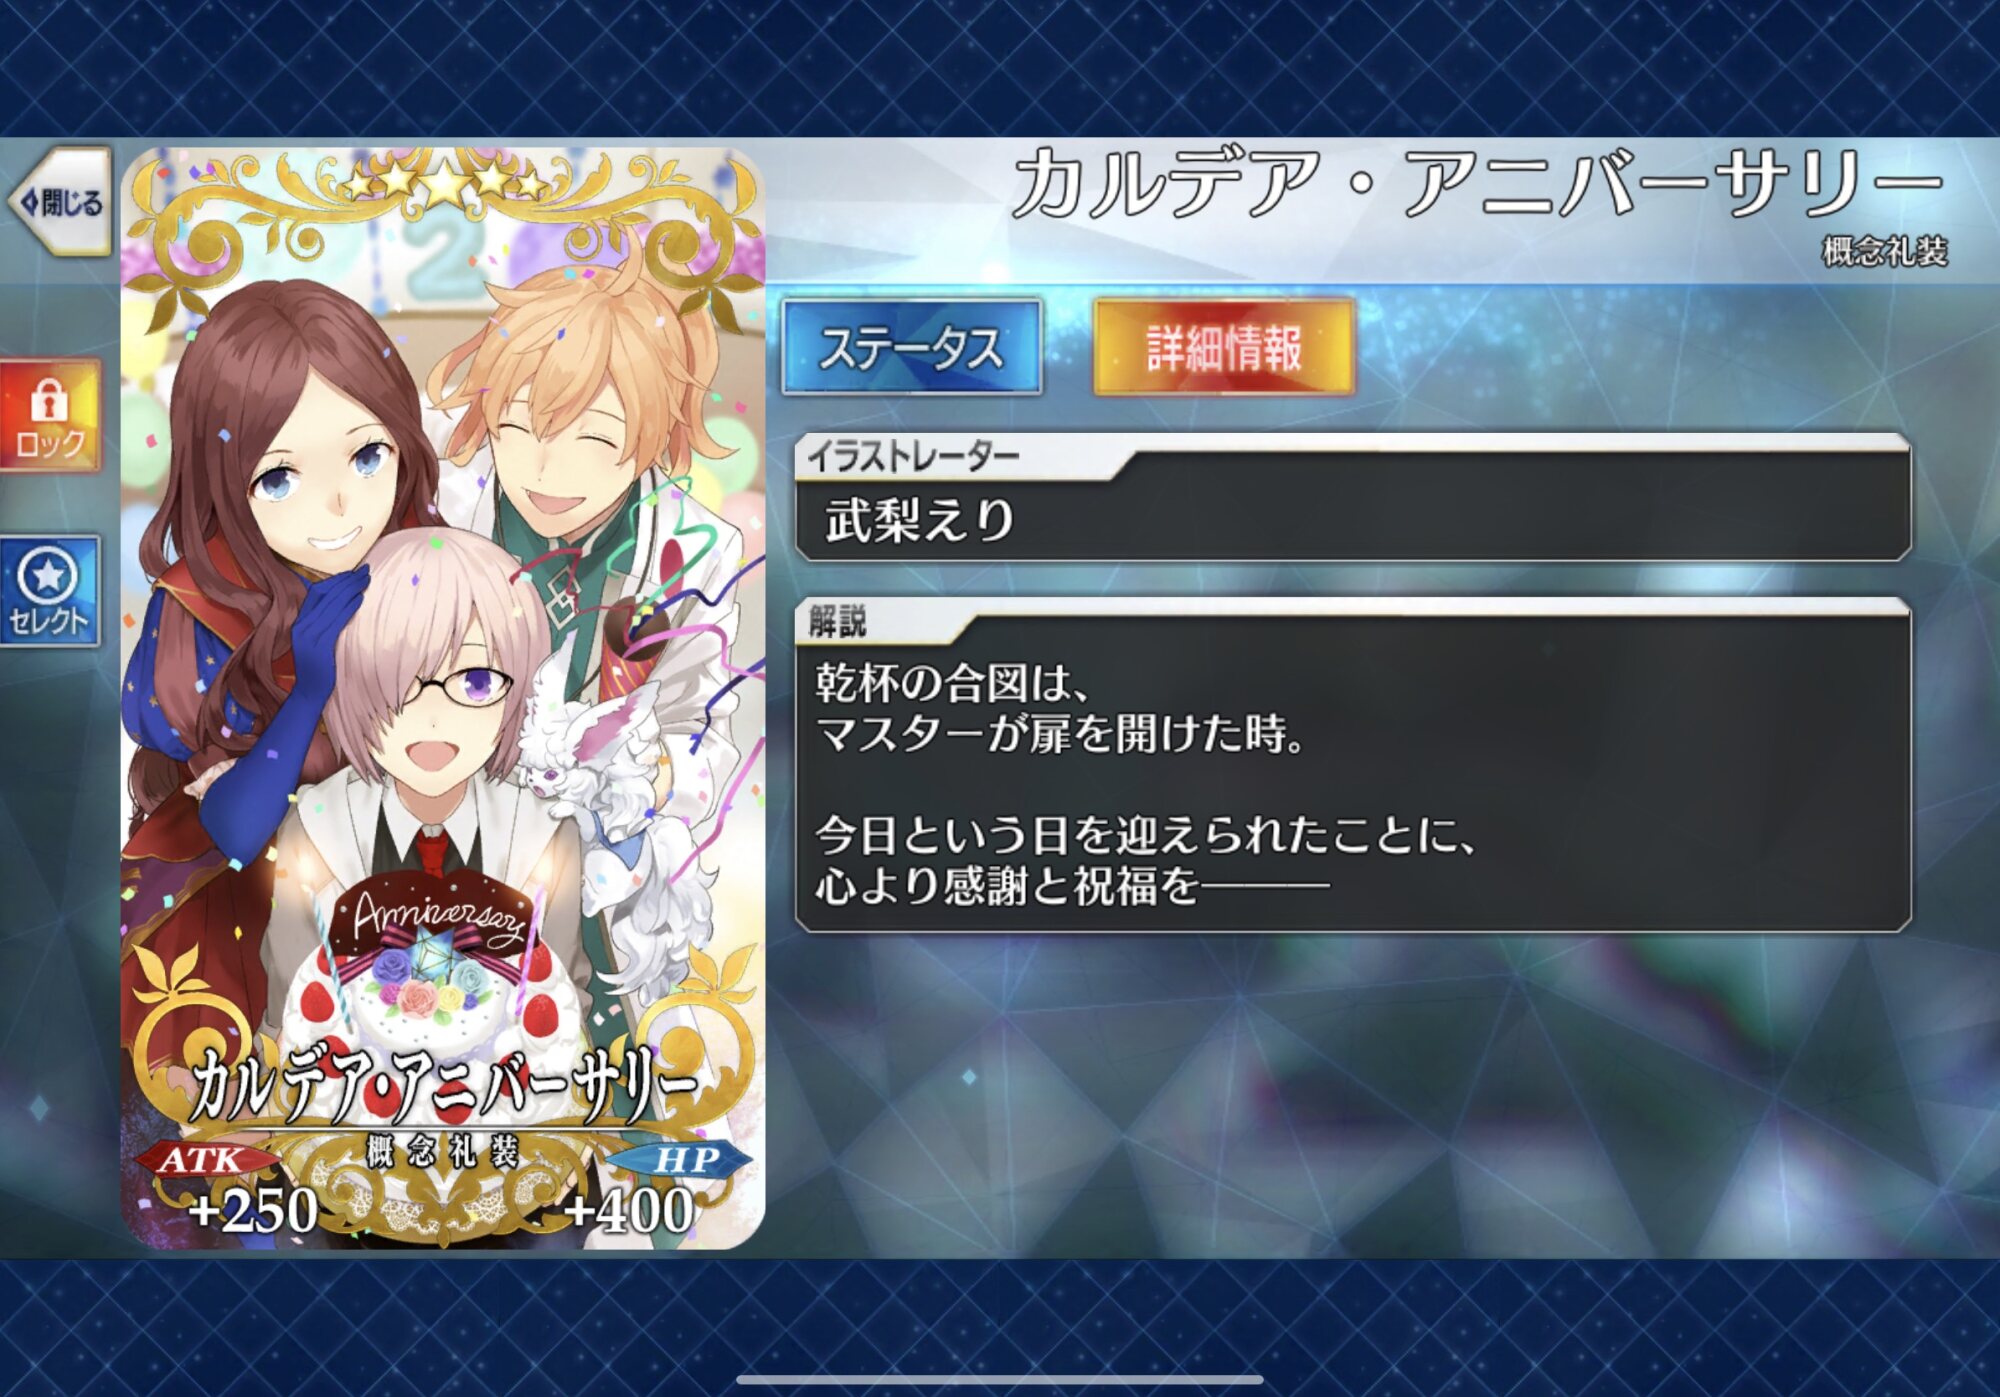Tap the イラストレーター field showing 武梨えり
Screen dimensions: 2000x1397
coord(1353,498)
